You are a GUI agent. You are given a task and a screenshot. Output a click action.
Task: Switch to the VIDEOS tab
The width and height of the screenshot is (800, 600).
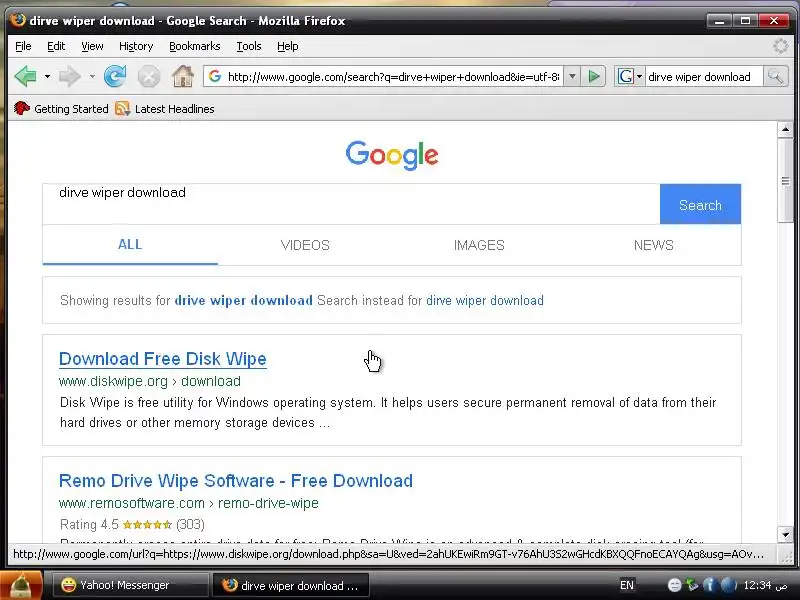pyautogui.click(x=305, y=245)
